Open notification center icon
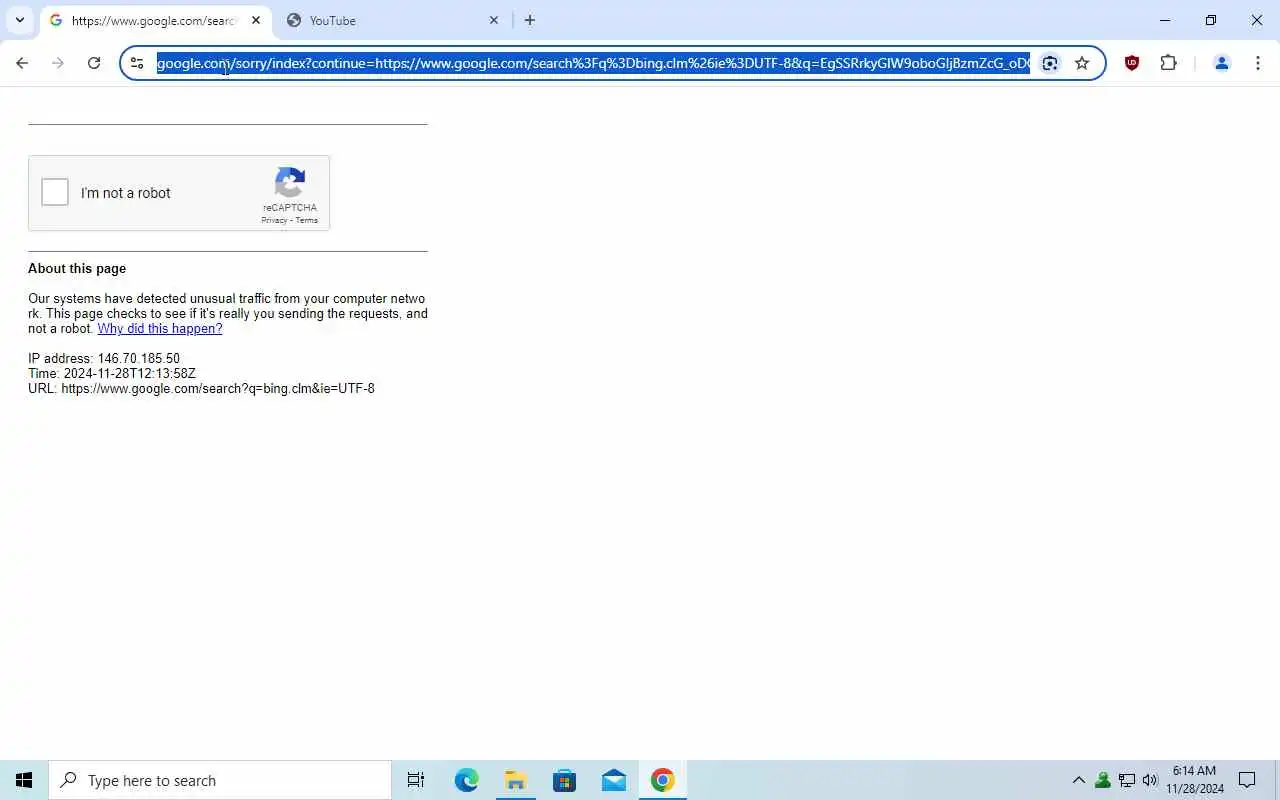This screenshot has height=800, width=1280. click(1247, 780)
